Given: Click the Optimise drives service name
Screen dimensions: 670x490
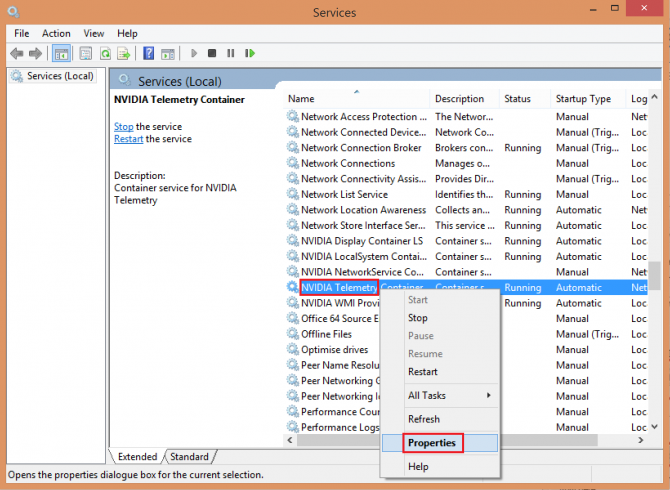Looking at the screenshot, I should 335,349.
